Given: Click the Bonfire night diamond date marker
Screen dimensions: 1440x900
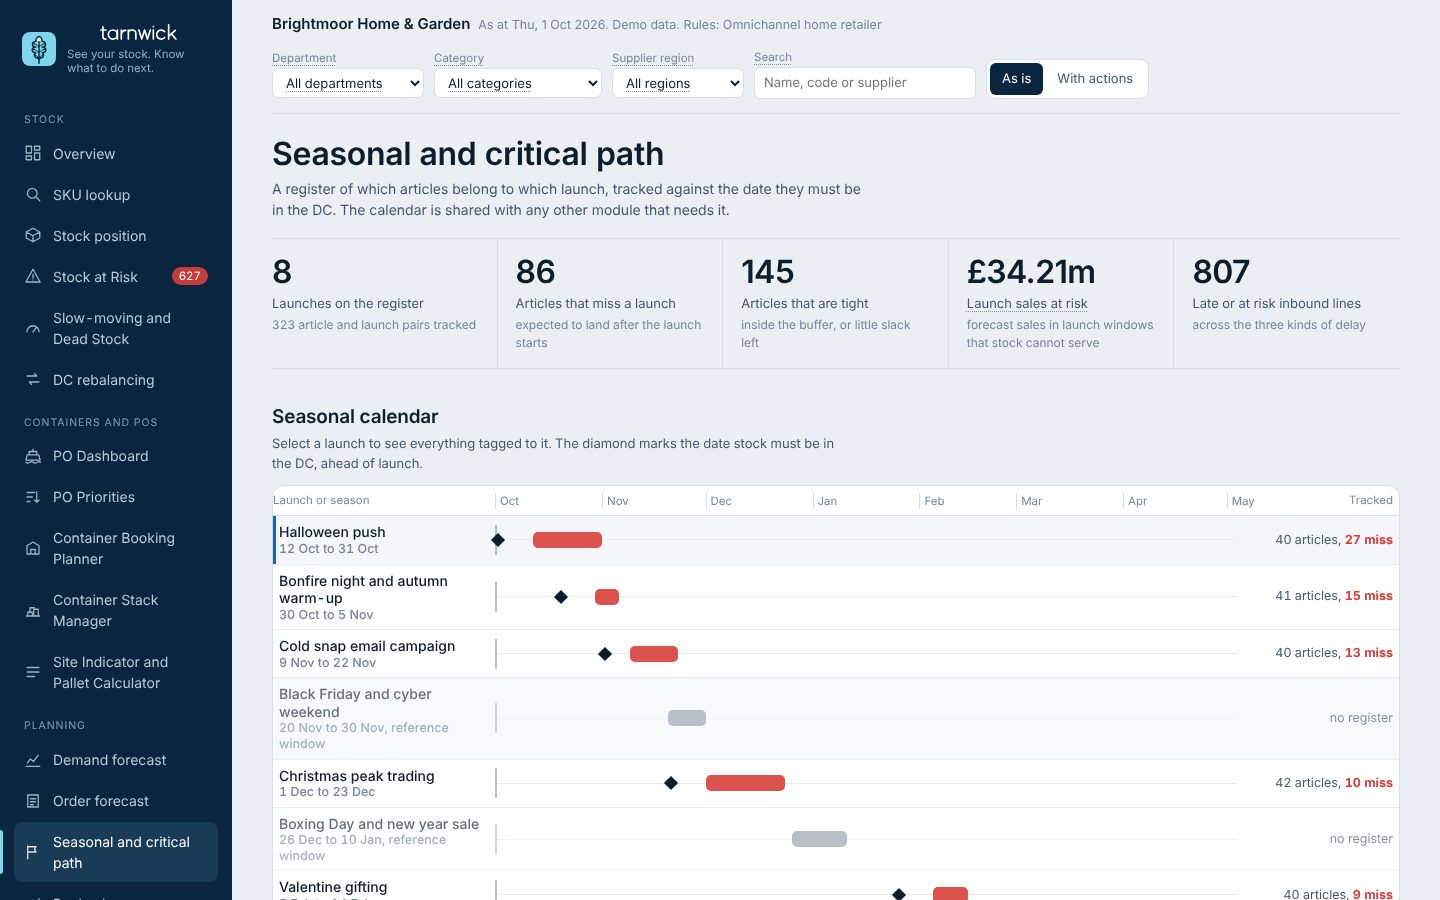Looking at the screenshot, I should tap(561, 597).
